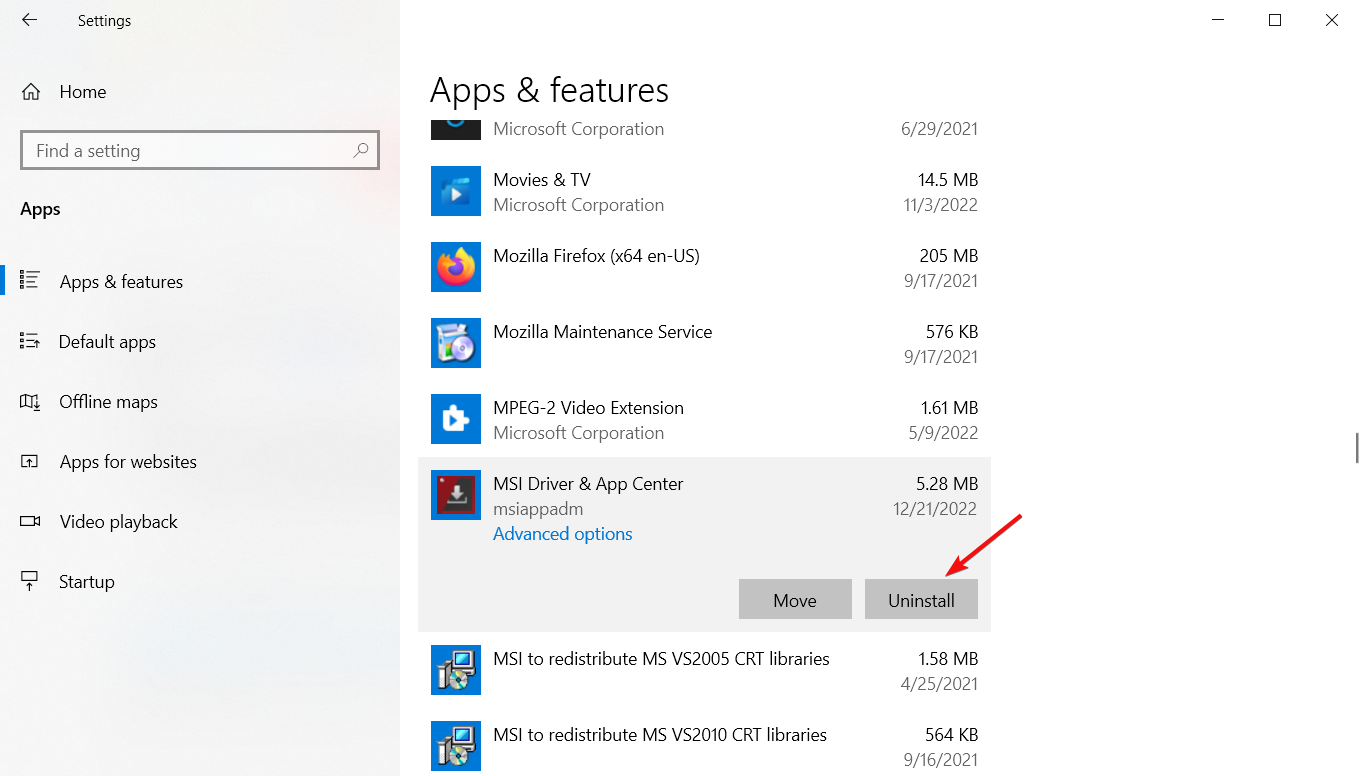Click the 6/29/2021 date text
The width and height of the screenshot is (1361, 776).
[x=939, y=129]
